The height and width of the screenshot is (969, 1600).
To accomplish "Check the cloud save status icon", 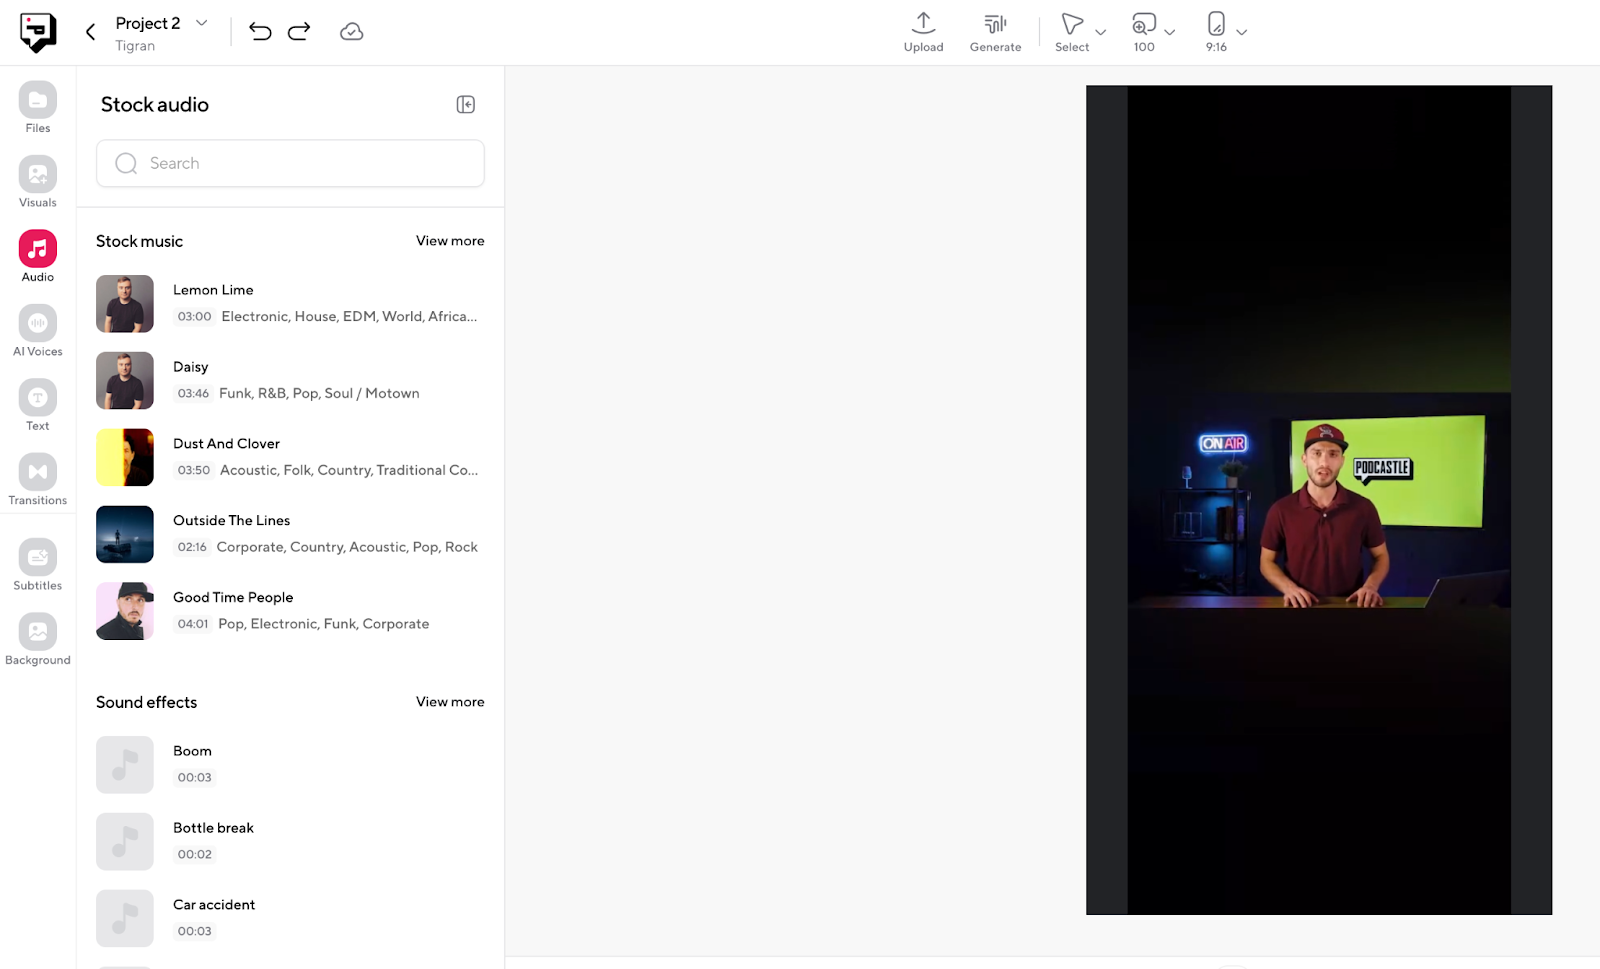I will [351, 32].
